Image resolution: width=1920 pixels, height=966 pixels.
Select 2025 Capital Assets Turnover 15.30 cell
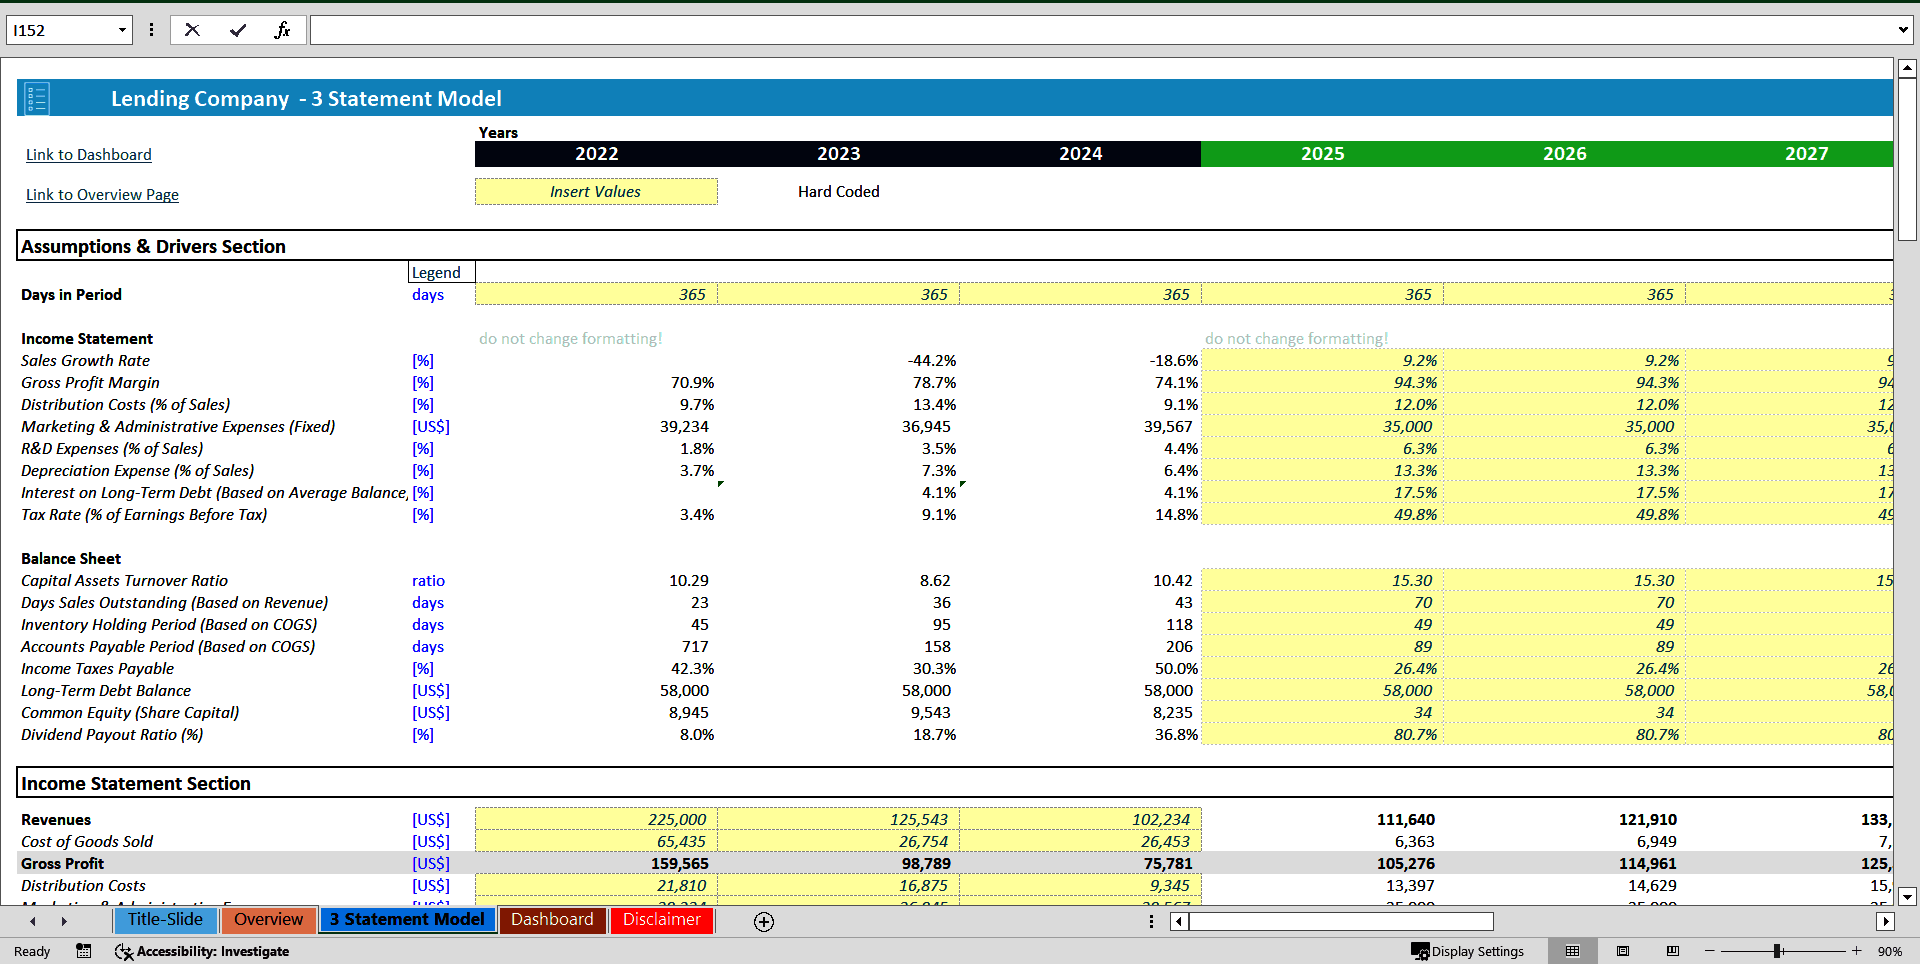1322,581
